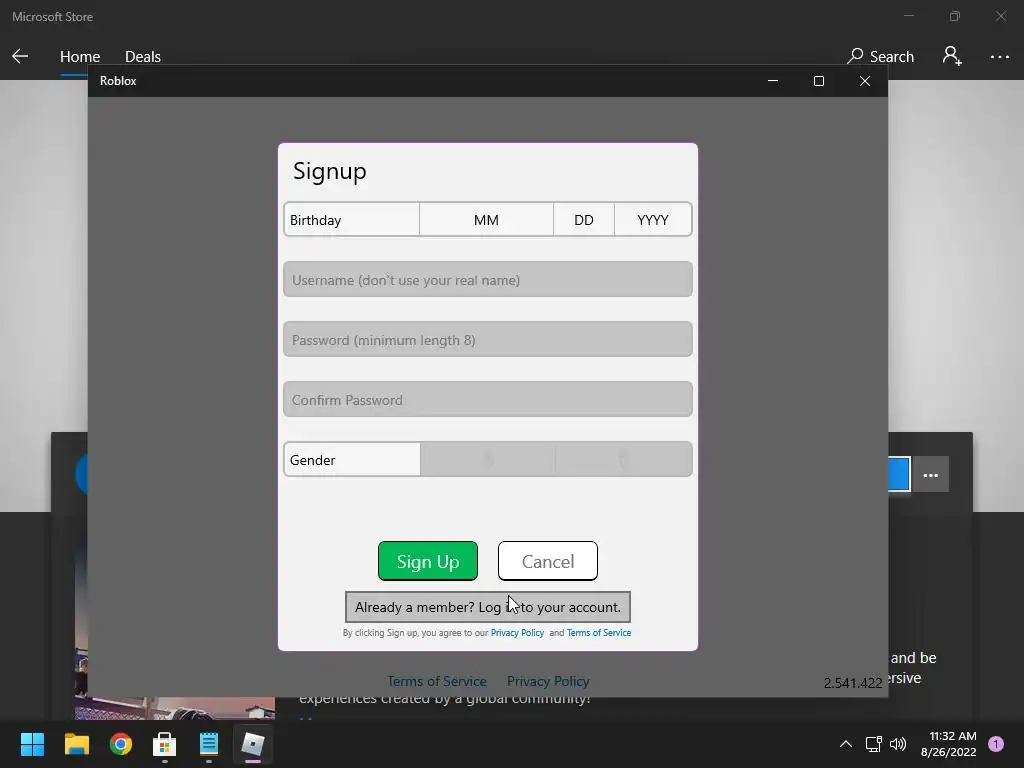Viewport: 1024px width, 768px height.
Task: Show hidden system tray icons
Action: click(x=846, y=744)
